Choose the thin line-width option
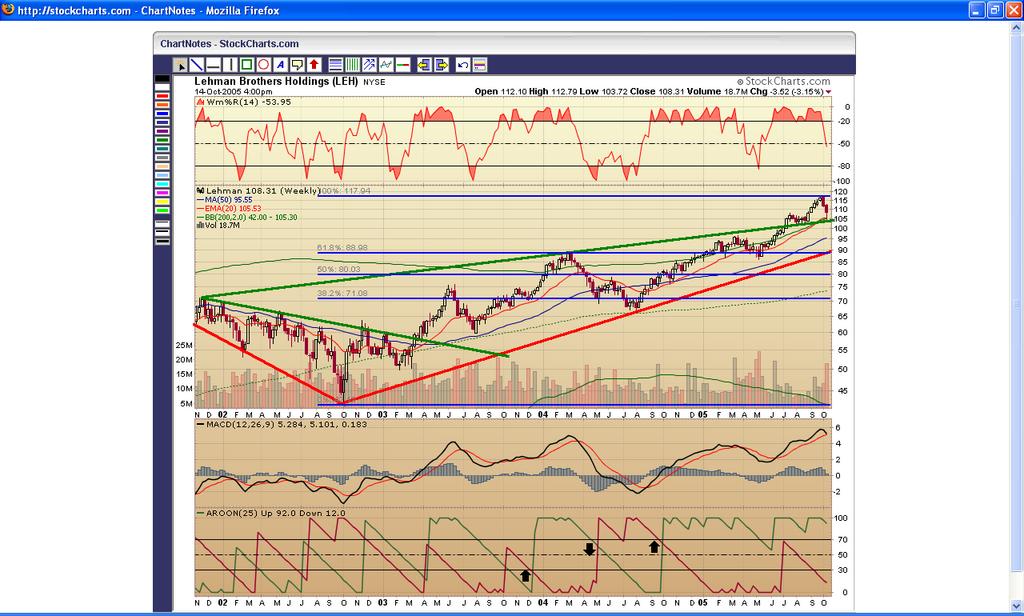The image size is (1024, 616). [x=162, y=224]
